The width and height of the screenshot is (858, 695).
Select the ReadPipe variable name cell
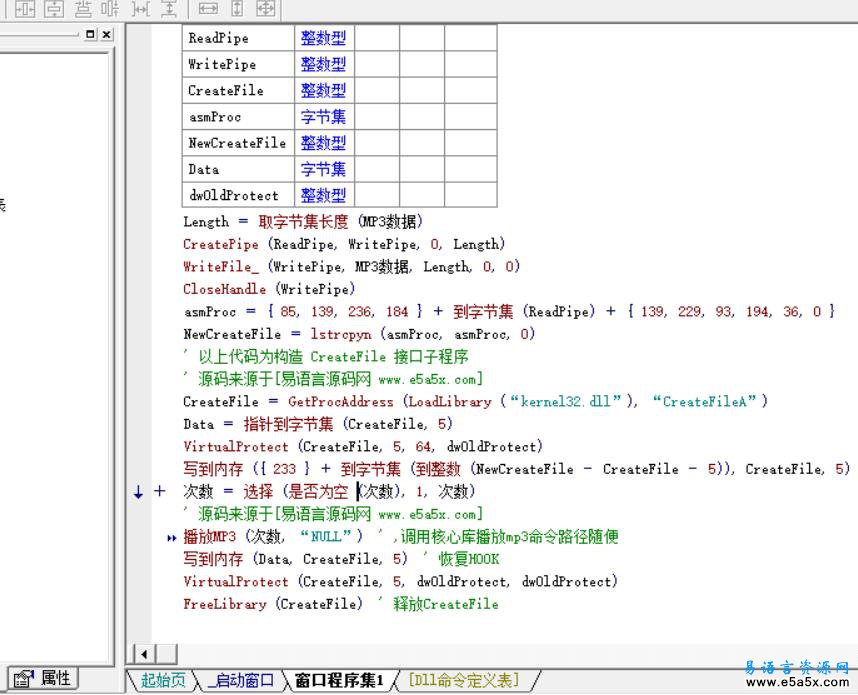pyautogui.click(x=238, y=38)
